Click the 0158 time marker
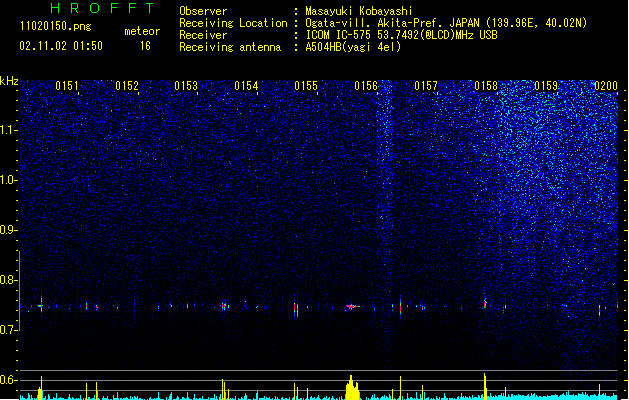 486,86
